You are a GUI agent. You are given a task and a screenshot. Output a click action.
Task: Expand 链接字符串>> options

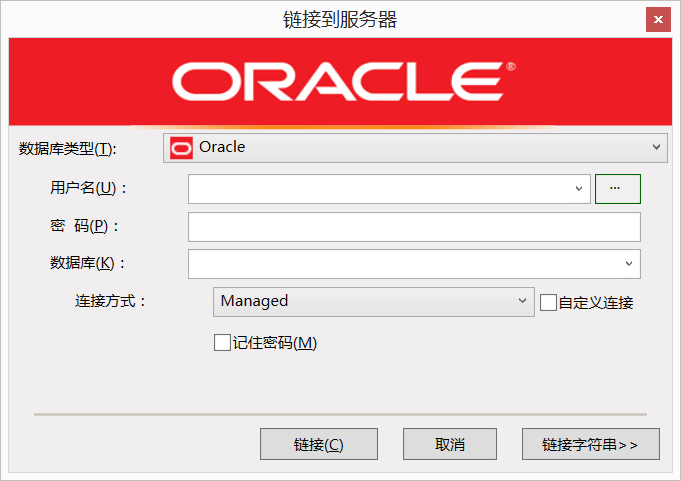click(590, 444)
